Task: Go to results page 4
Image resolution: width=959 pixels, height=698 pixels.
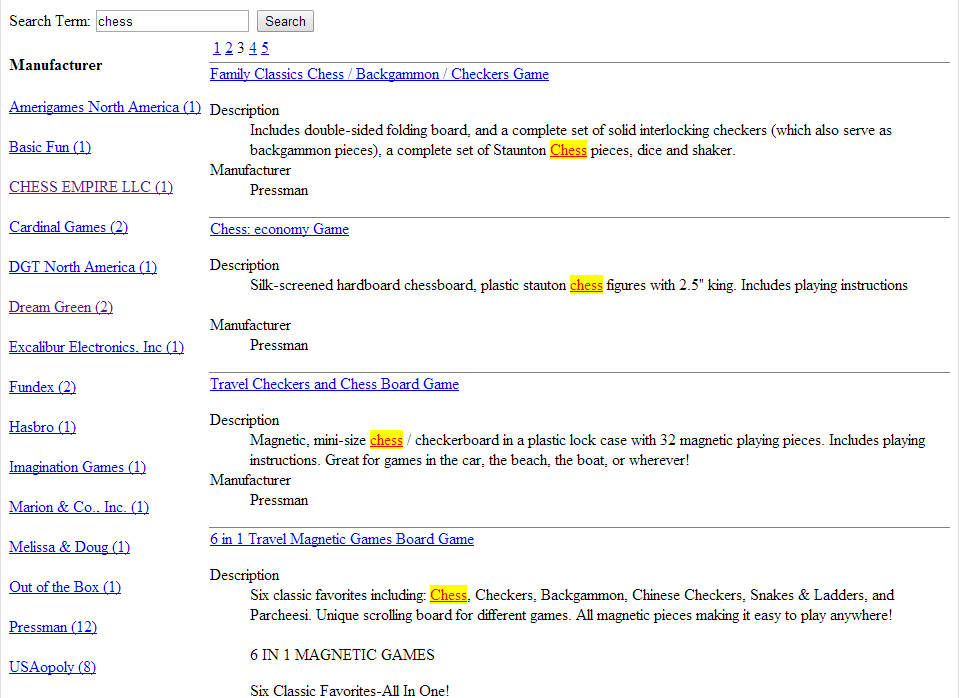Action: (253, 48)
